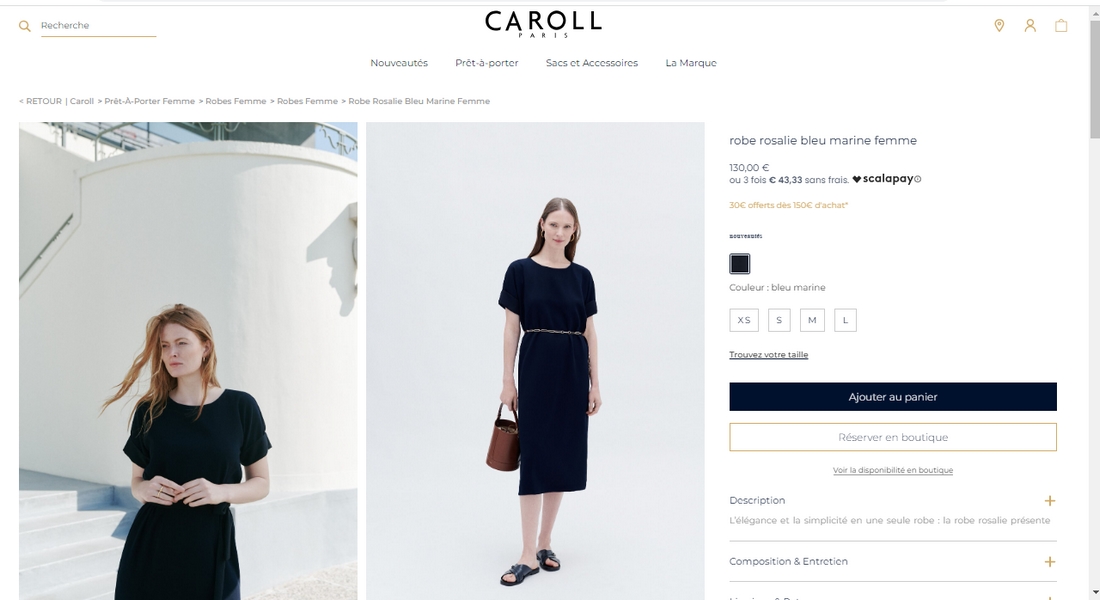Open Trouvez votre taille link
The width and height of the screenshot is (1100, 600).
point(768,354)
